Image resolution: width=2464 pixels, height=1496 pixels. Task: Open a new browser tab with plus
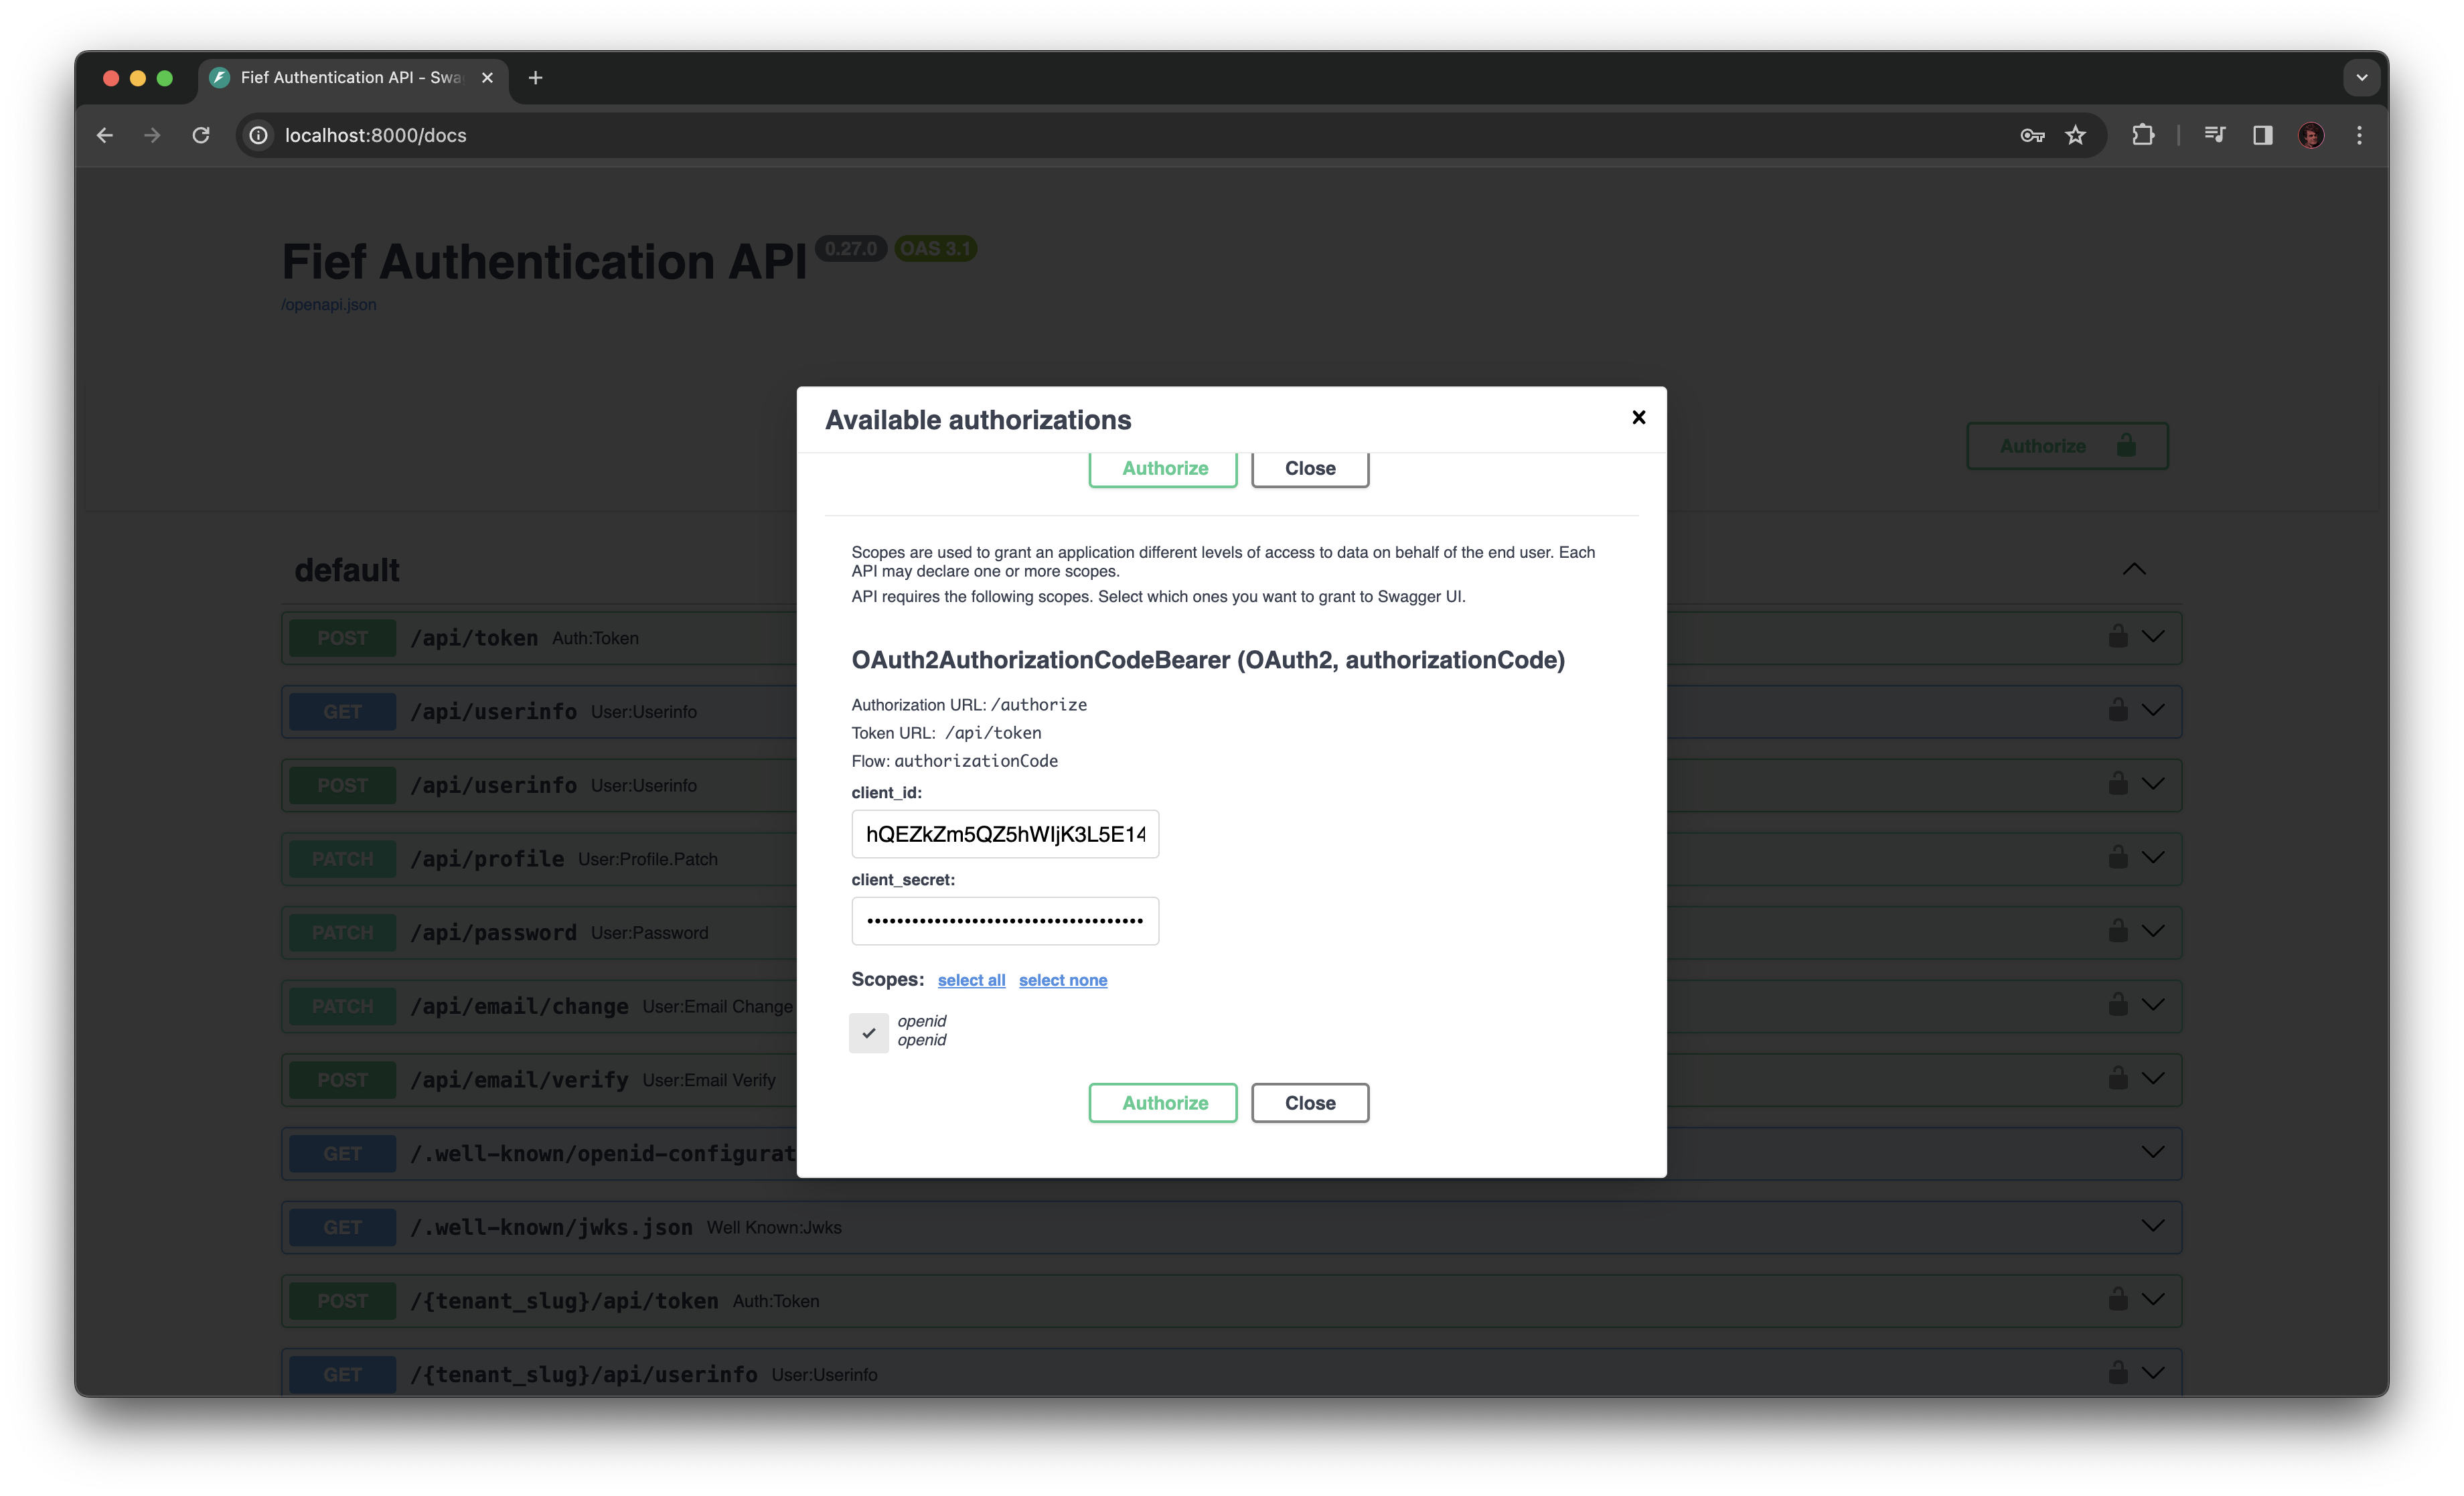[536, 78]
